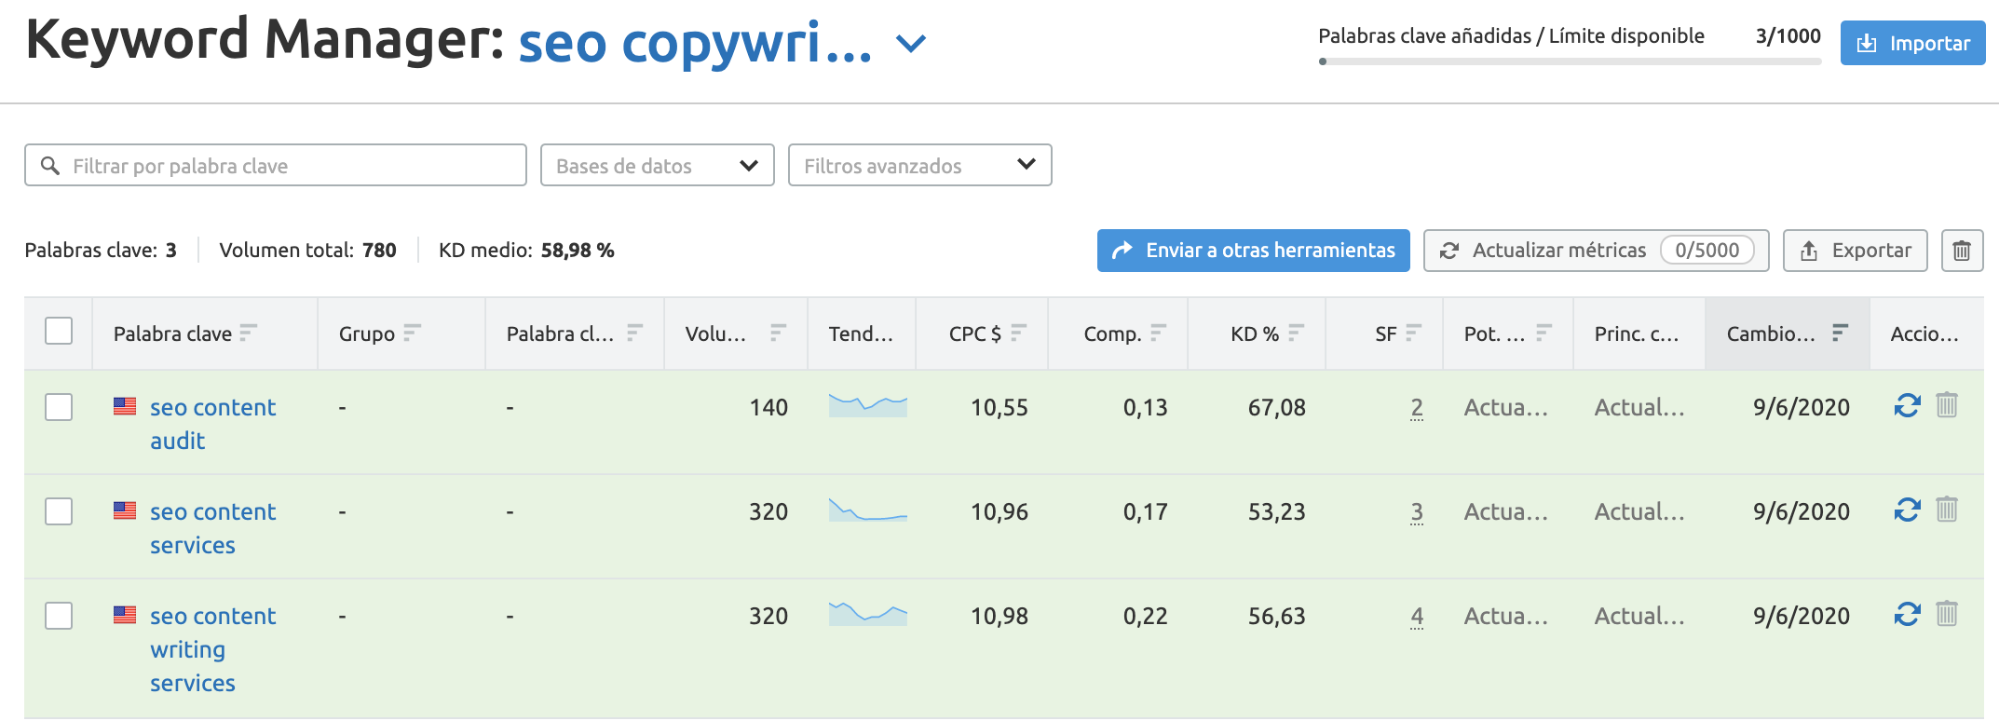Sort by KD % column icon
Screen dimensions: 1999x721
[x=1296, y=332]
